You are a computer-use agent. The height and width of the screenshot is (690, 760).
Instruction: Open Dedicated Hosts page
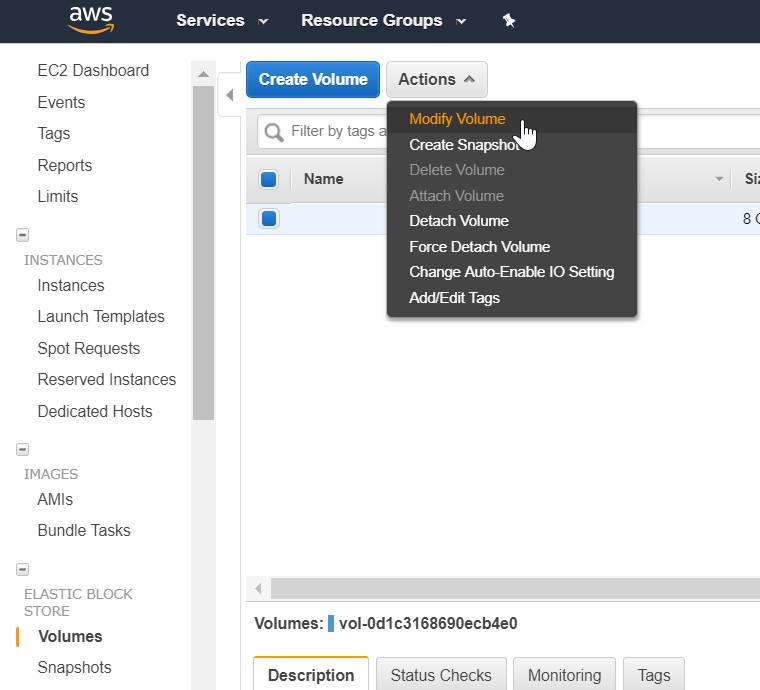point(95,412)
